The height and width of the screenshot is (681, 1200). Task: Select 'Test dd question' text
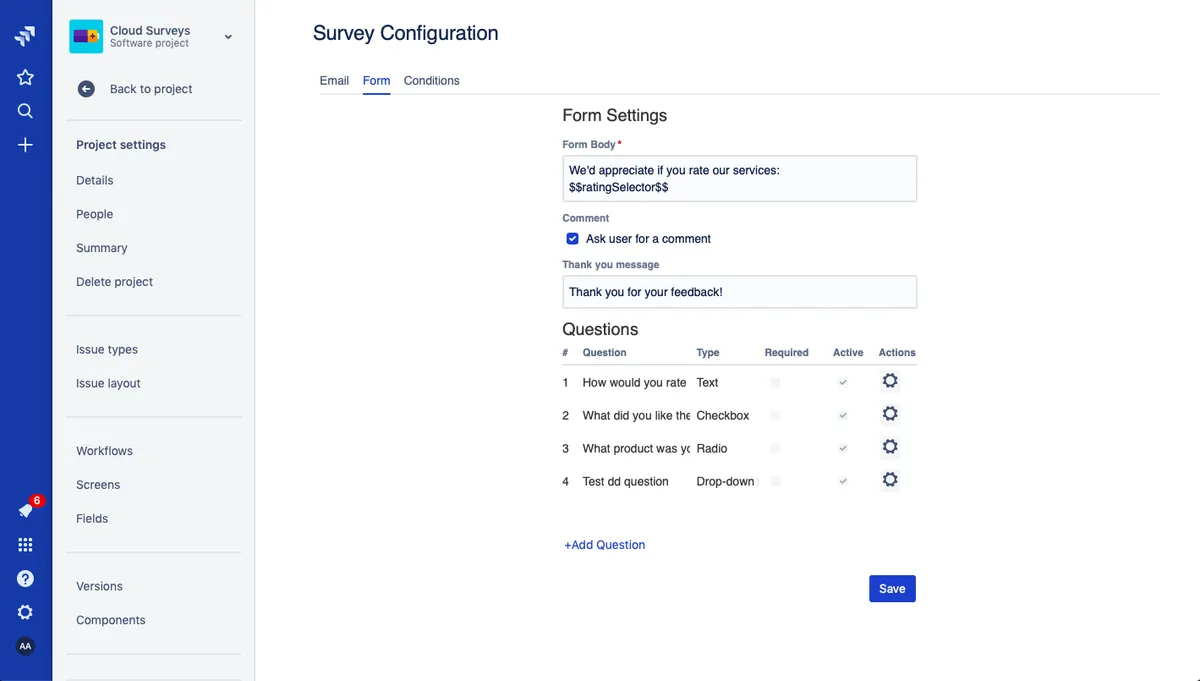click(x=626, y=482)
